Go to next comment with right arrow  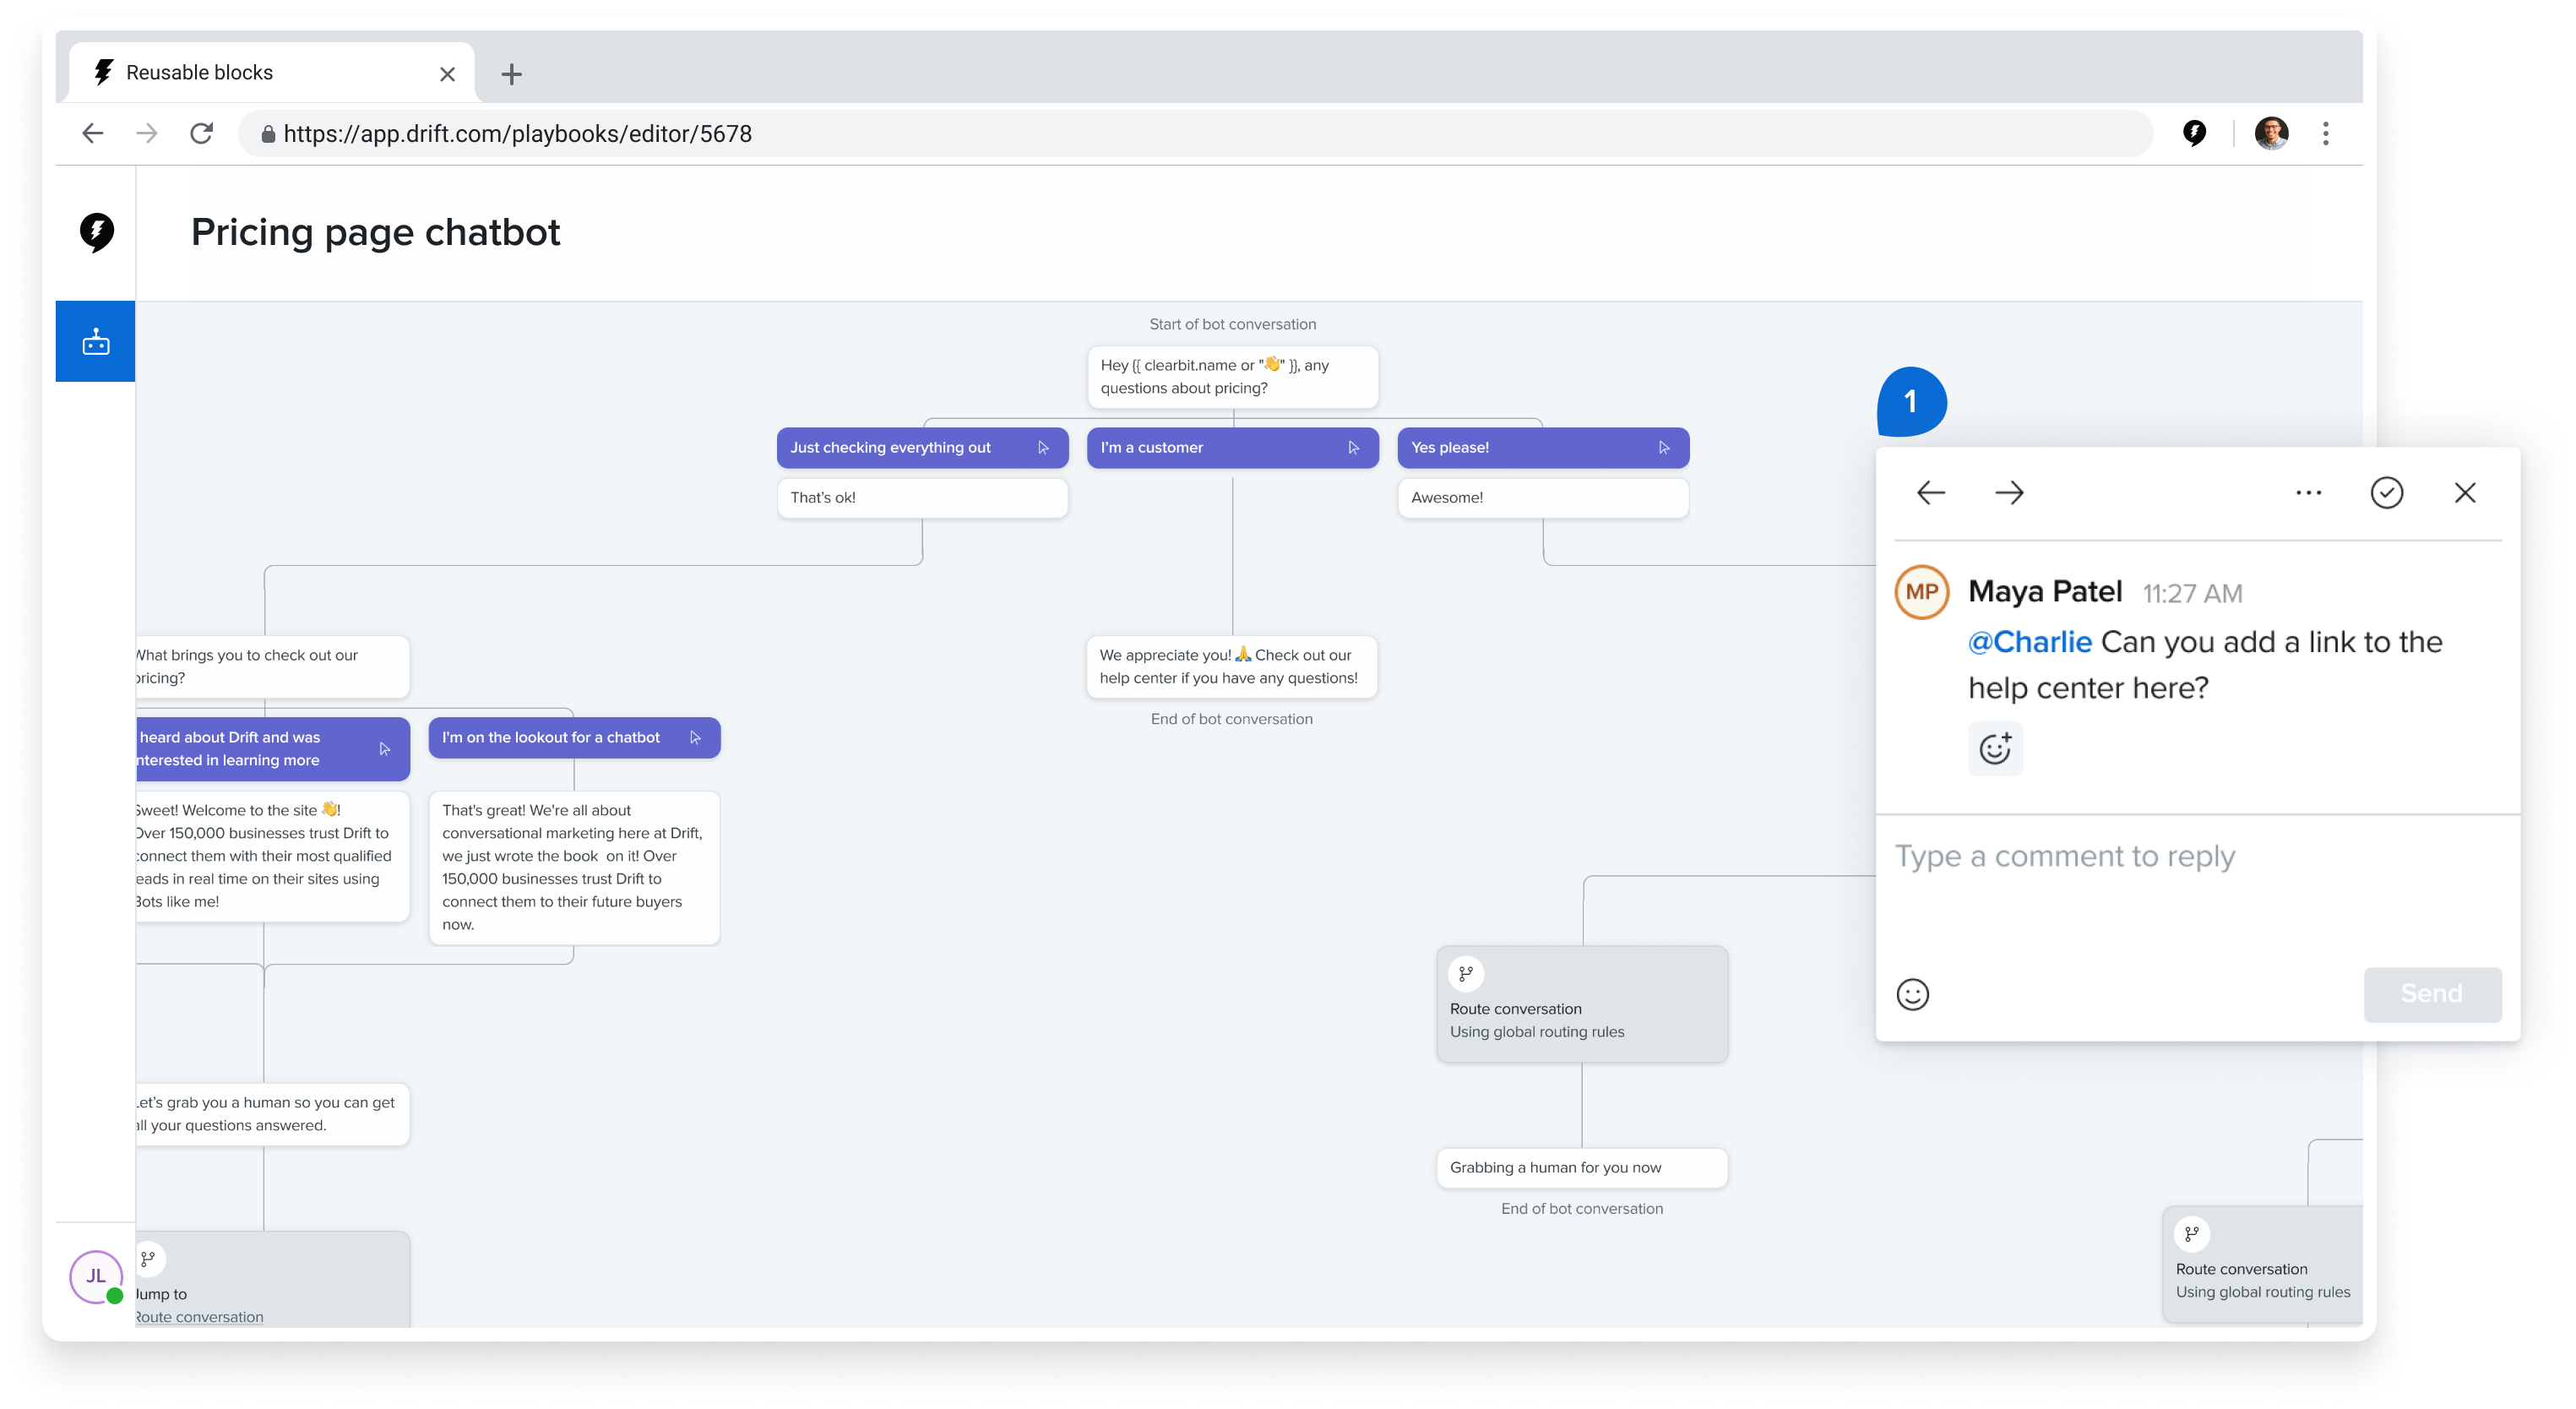click(2009, 492)
